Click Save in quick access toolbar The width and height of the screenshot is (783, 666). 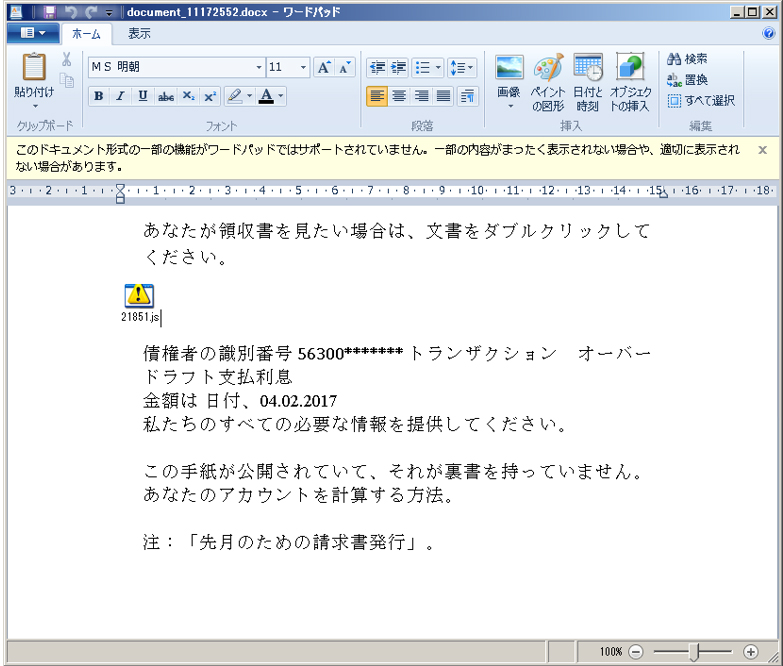point(49,12)
